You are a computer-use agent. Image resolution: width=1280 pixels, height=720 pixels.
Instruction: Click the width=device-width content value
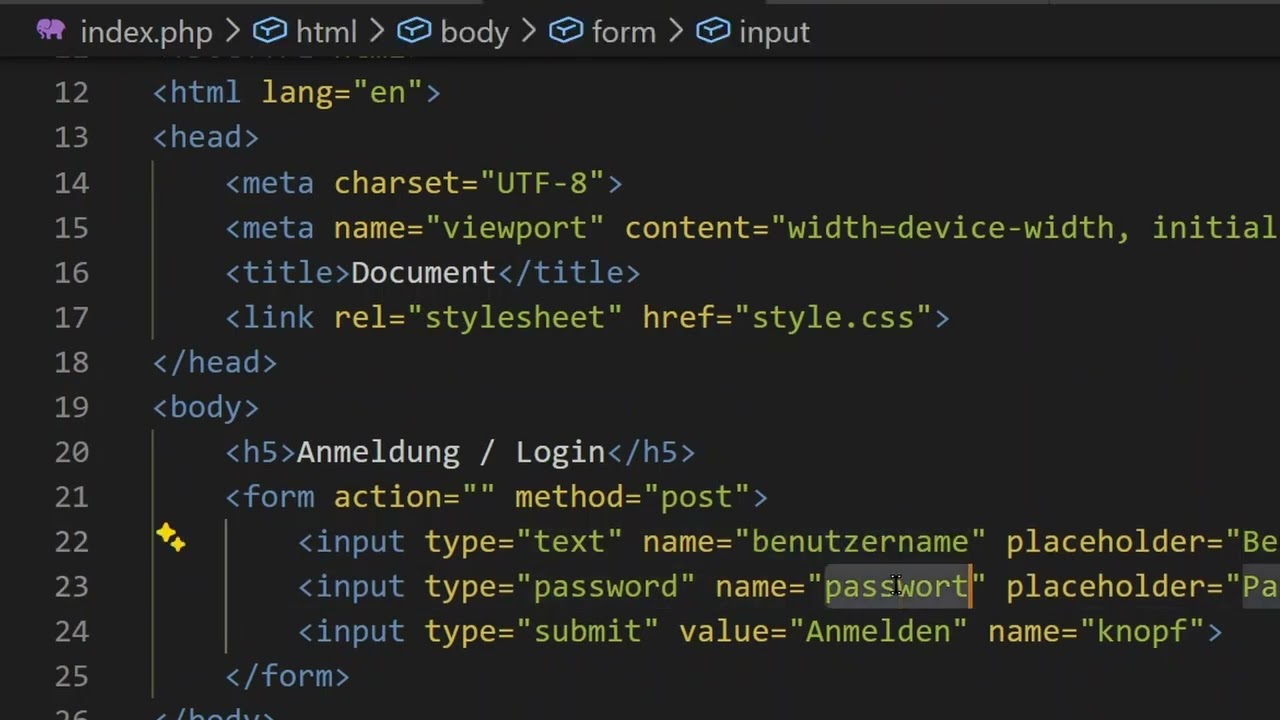(950, 228)
